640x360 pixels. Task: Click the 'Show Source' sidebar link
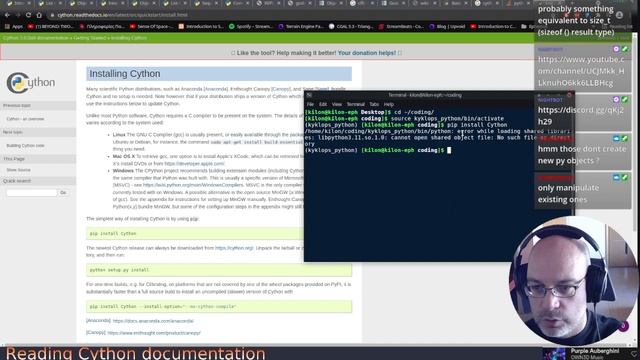pyautogui.click(x=18, y=170)
